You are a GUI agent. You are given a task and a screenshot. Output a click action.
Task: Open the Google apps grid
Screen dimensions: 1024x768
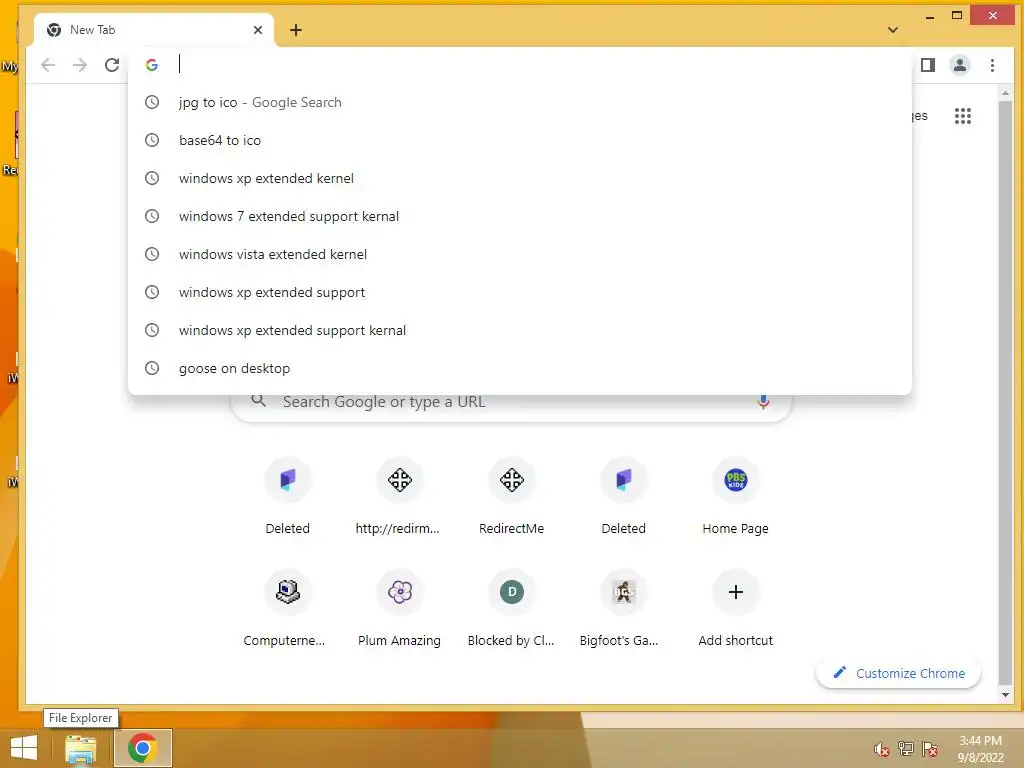963,116
